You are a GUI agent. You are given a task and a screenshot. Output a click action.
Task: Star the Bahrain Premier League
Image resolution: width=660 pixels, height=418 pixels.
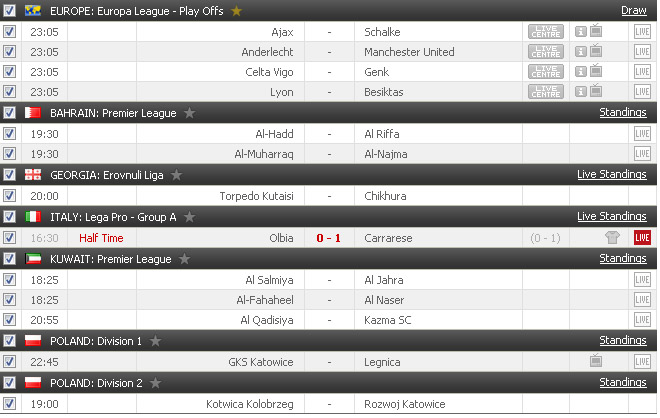pyautogui.click(x=189, y=113)
